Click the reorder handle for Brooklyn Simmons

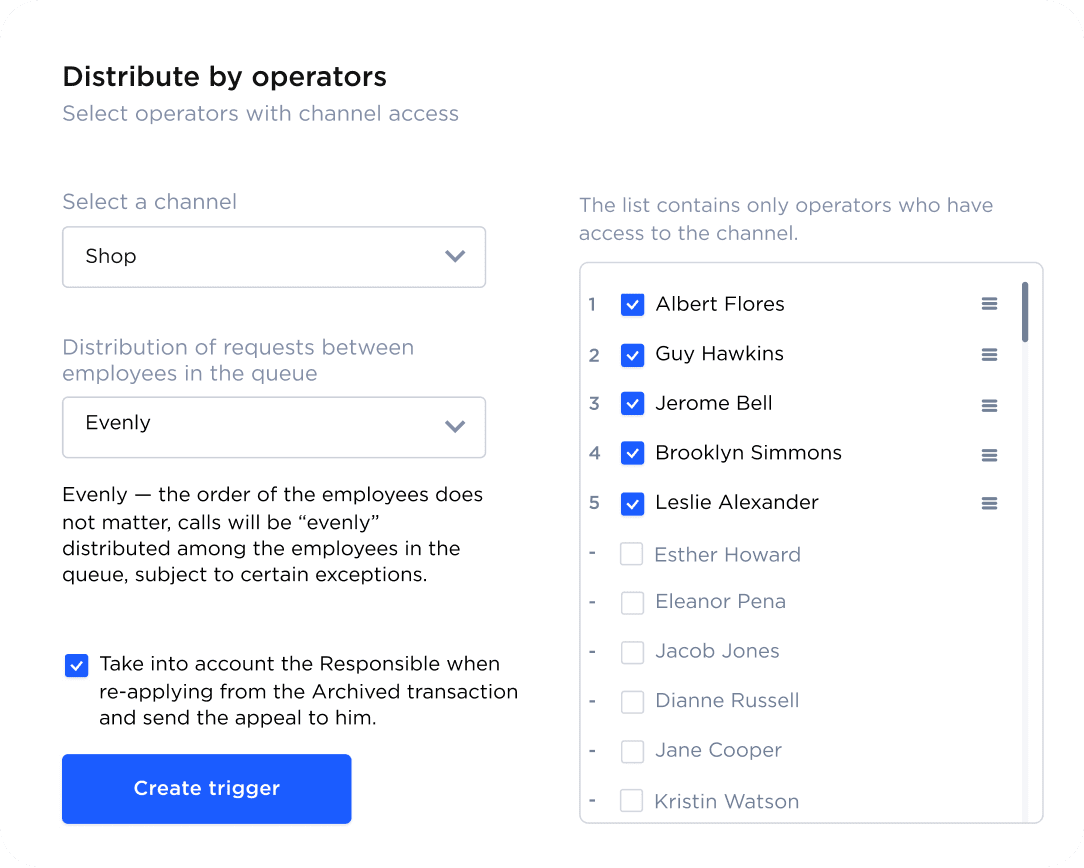(x=989, y=454)
